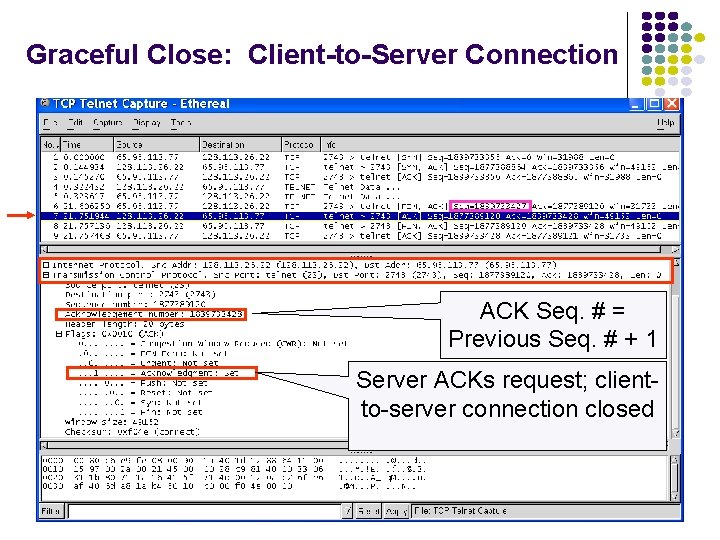Open the filter history dropdown arrow
This screenshot has width=720, height=540.
pyautogui.click(x=348, y=511)
